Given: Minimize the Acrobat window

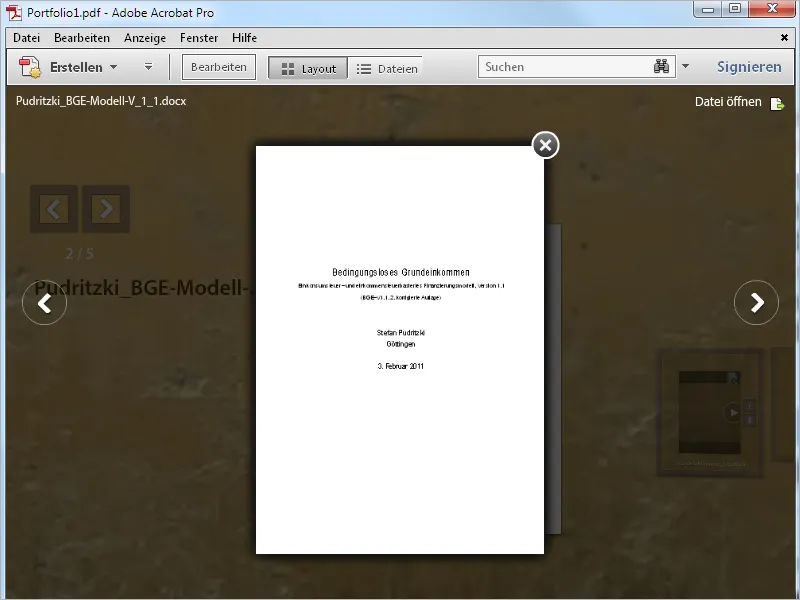Looking at the screenshot, I should point(708,9).
